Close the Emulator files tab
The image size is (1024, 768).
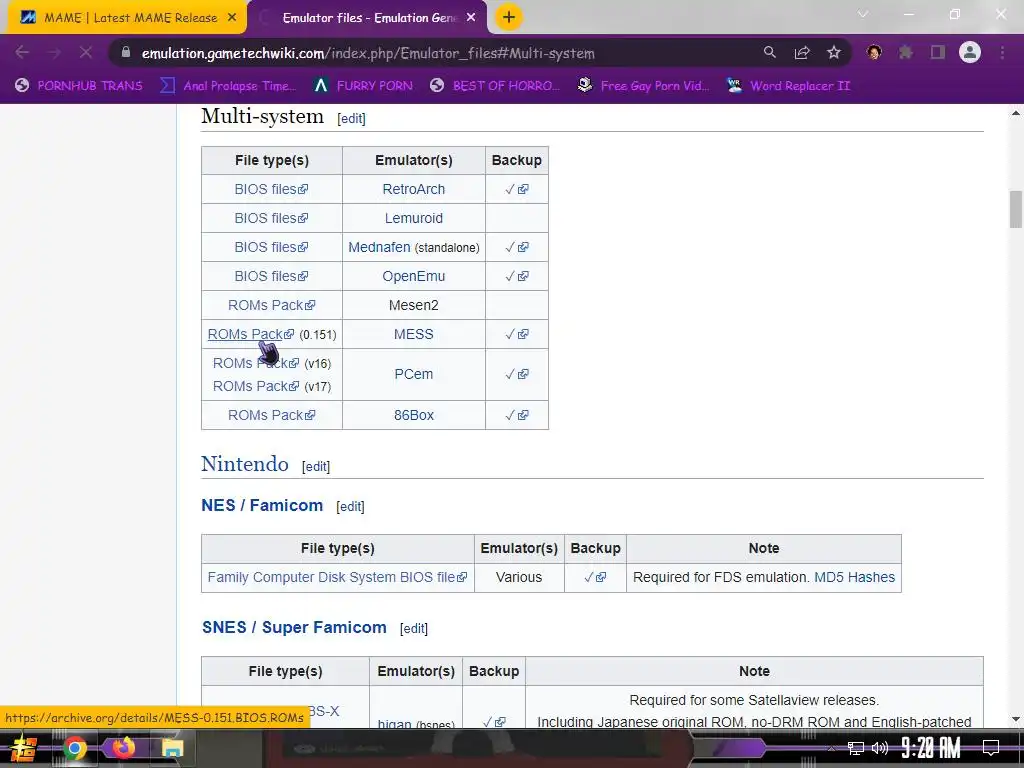pos(471,18)
